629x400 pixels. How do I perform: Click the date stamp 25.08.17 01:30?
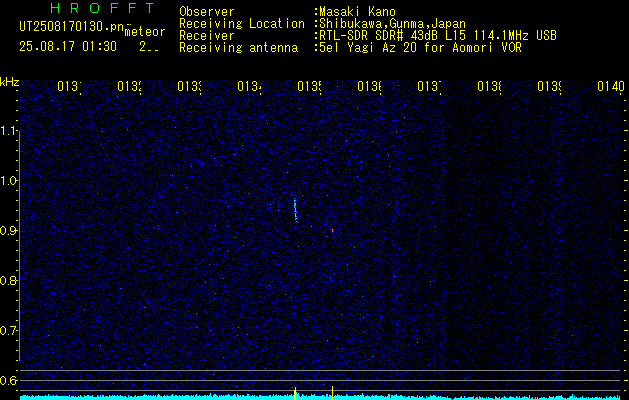tap(68, 47)
